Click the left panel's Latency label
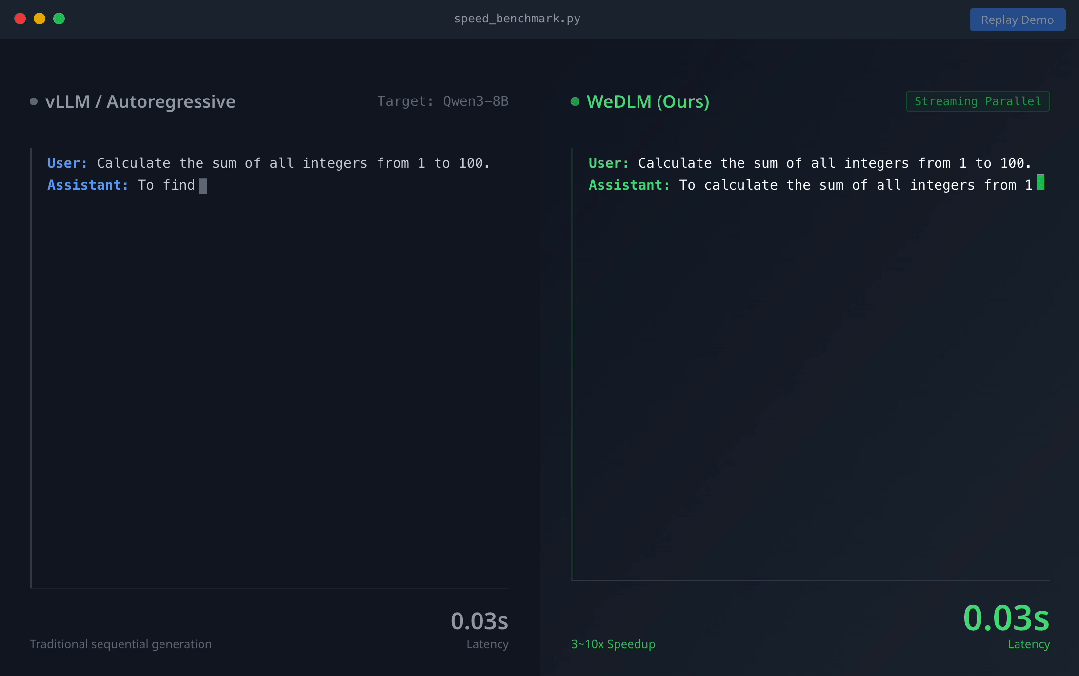The image size is (1079, 676). (487, 644)
